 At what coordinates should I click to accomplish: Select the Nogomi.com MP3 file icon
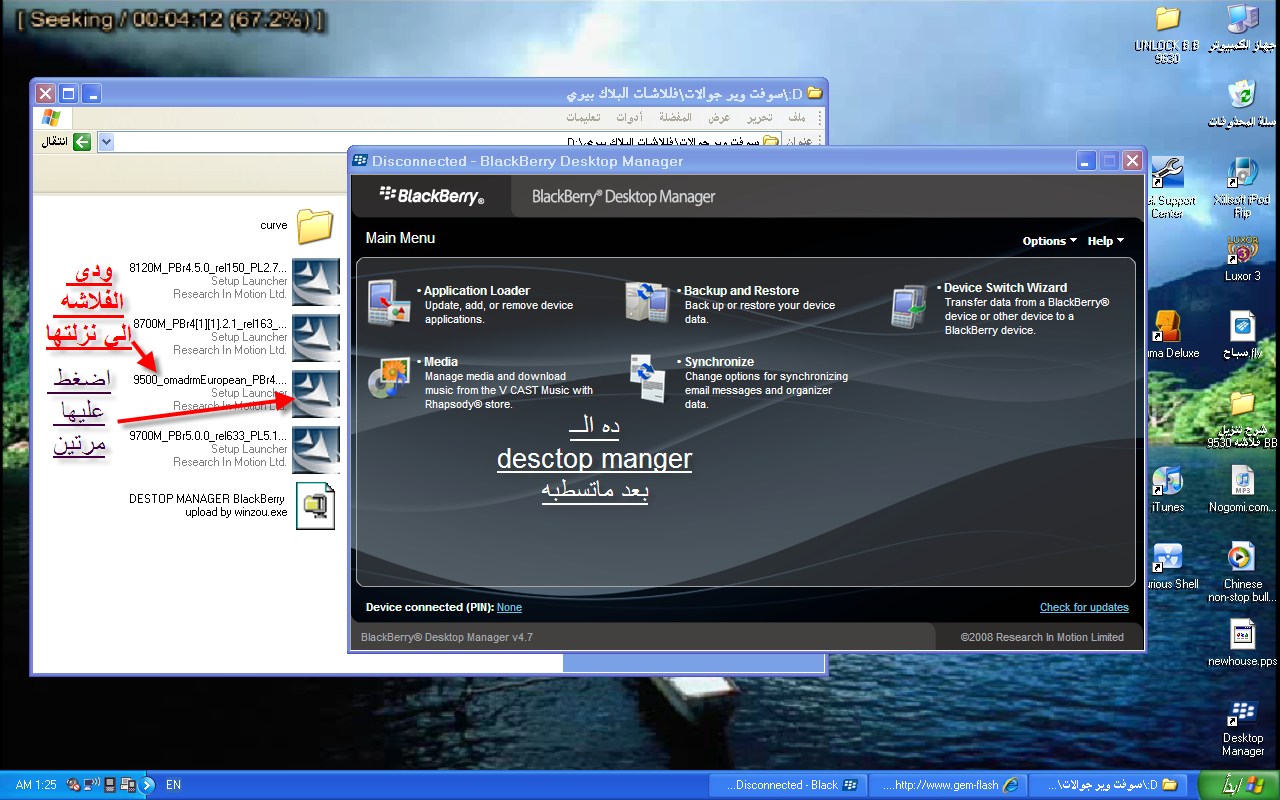pyautogui.click(x=1242, y=480)
